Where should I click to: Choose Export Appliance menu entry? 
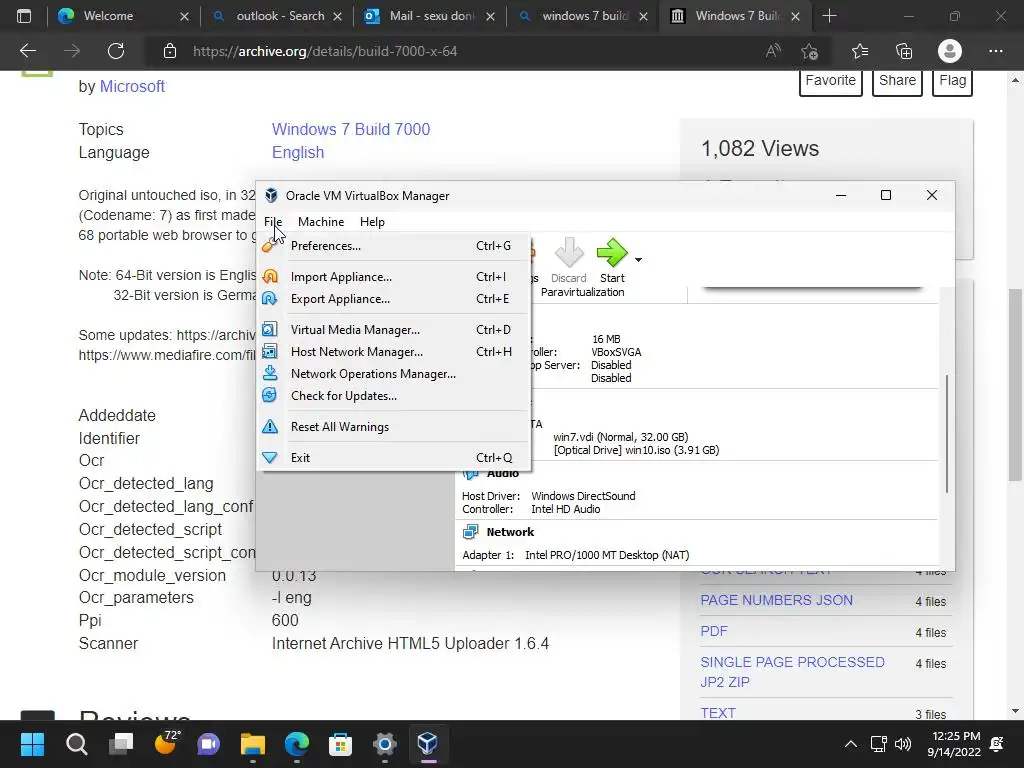pos(394,299)
